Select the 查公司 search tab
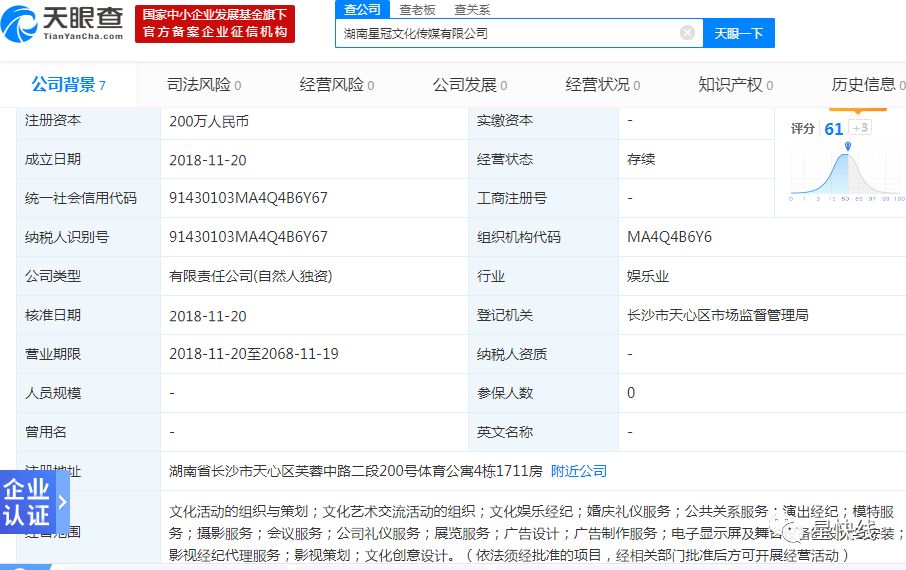This screenshot has height=570, width=906. coord(362,9)
